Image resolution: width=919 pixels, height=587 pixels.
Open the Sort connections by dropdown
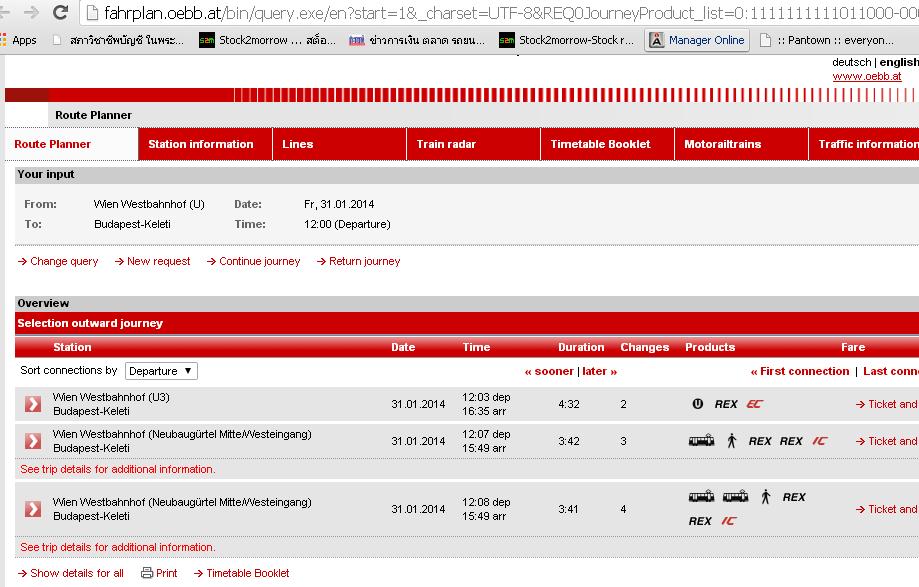coord(161,371)
